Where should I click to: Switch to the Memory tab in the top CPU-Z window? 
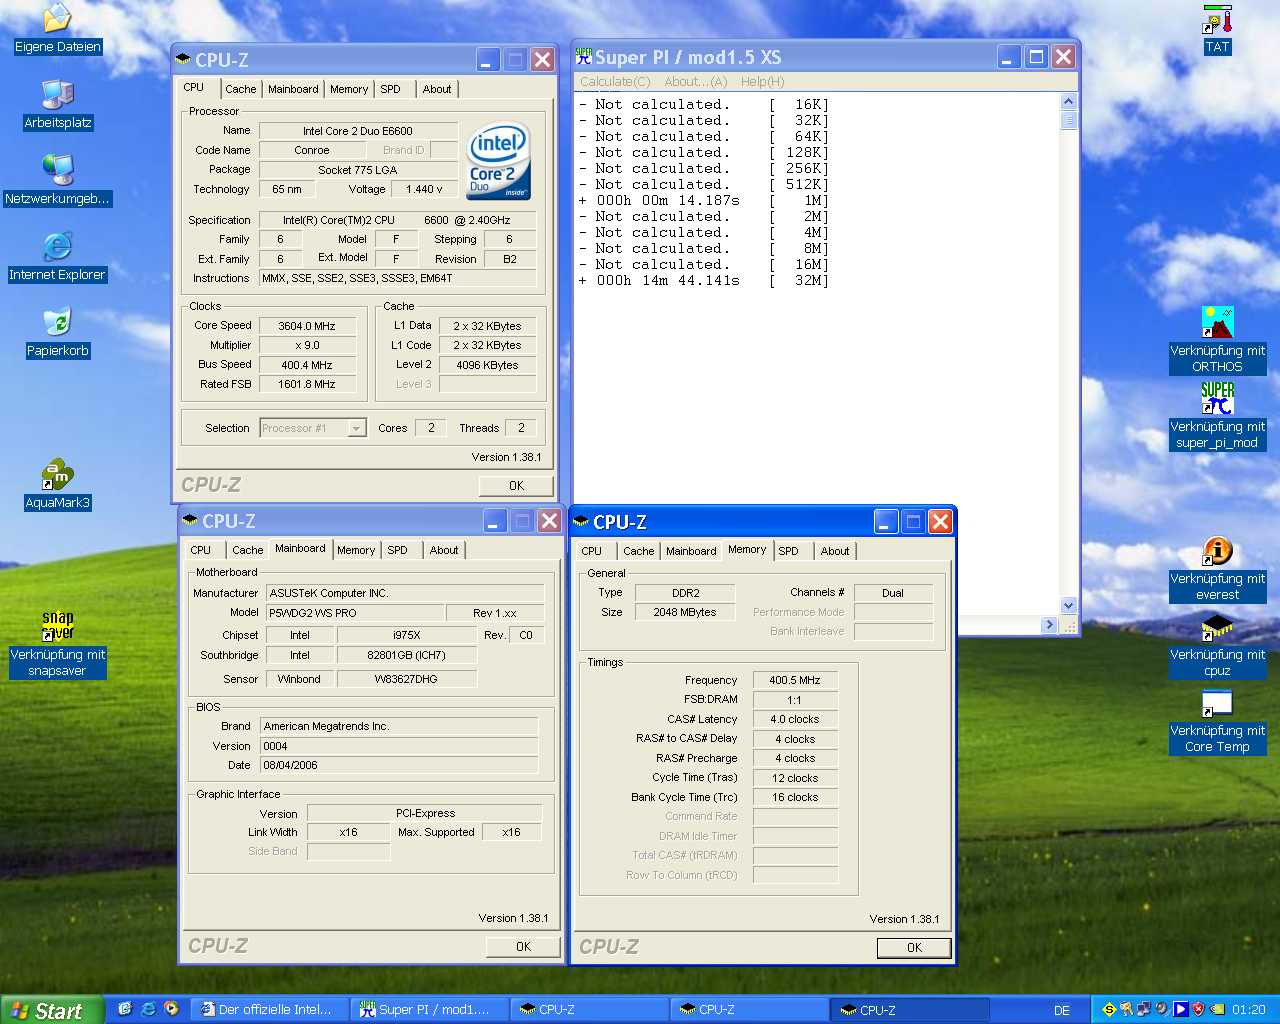coord(349,89)
